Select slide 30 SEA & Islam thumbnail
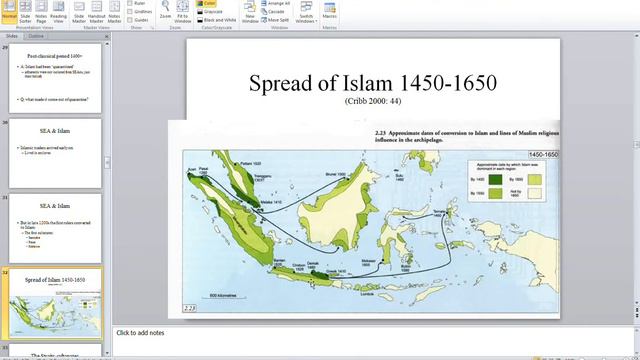640x360 pixels. (x=55, y=153)
